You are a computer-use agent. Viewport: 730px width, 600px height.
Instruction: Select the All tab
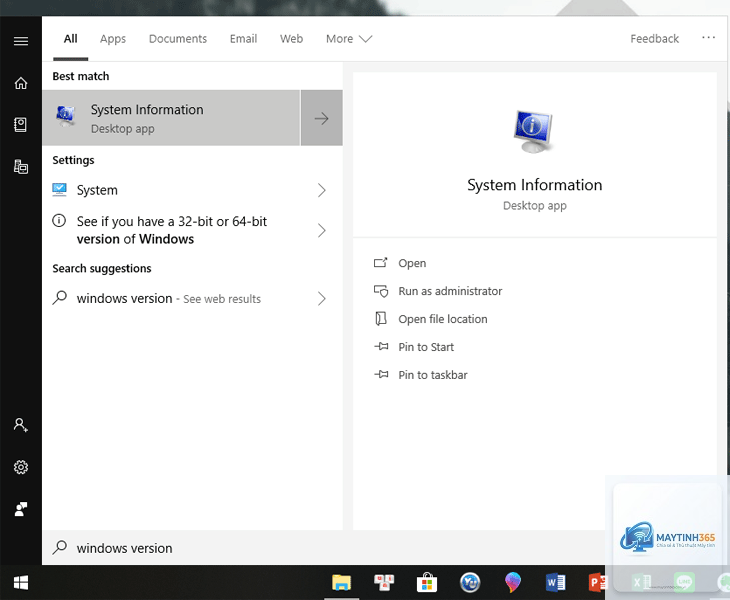coord(70,39)
